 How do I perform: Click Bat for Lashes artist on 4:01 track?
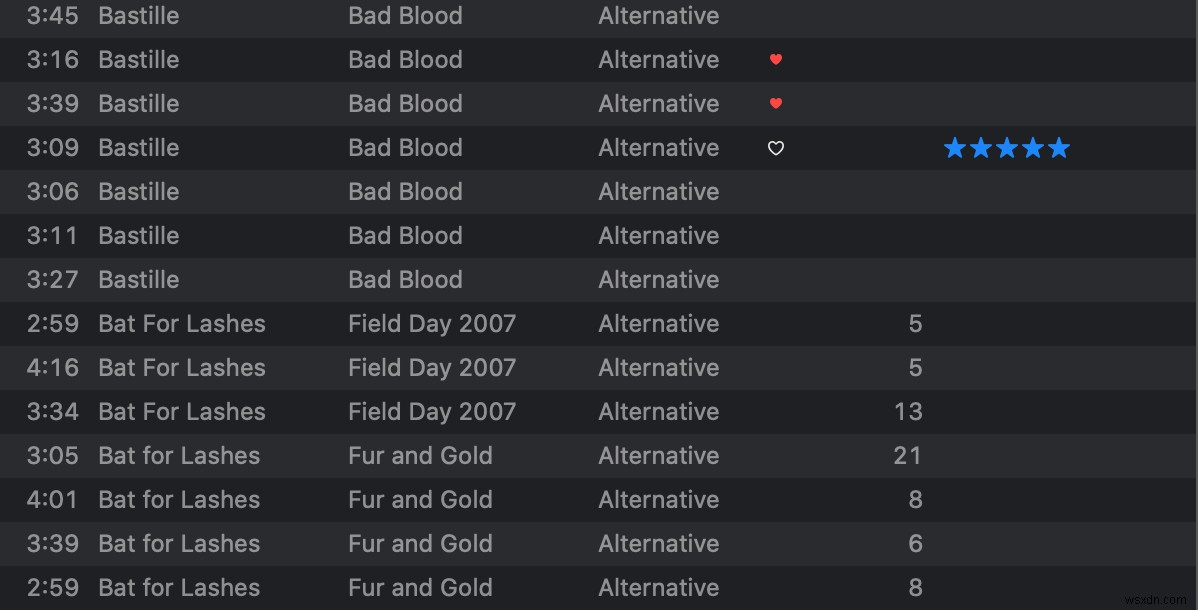click(179, 500)
